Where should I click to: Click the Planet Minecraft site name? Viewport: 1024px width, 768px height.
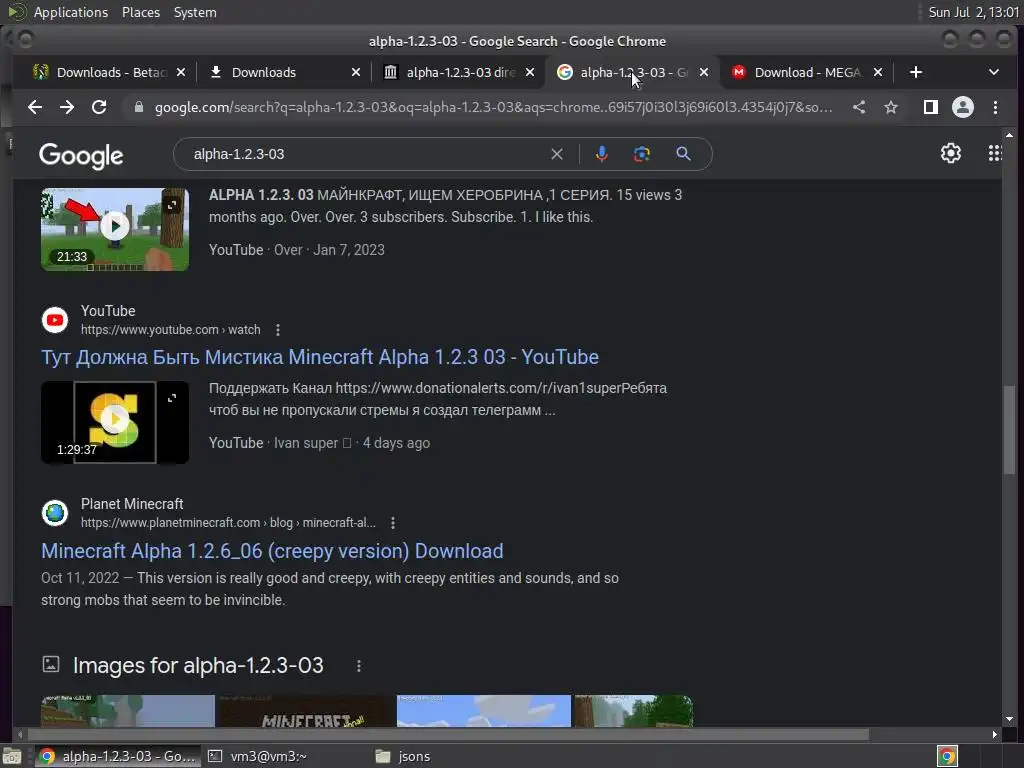coord(132,504)
